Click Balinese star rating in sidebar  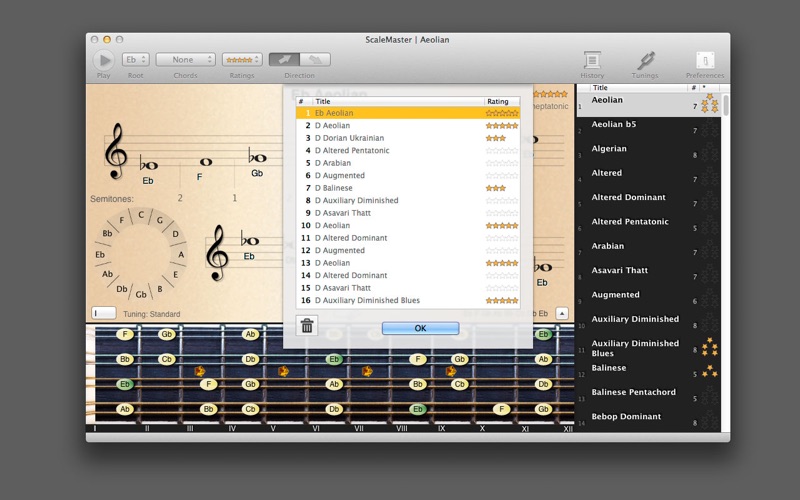(709, 371)
